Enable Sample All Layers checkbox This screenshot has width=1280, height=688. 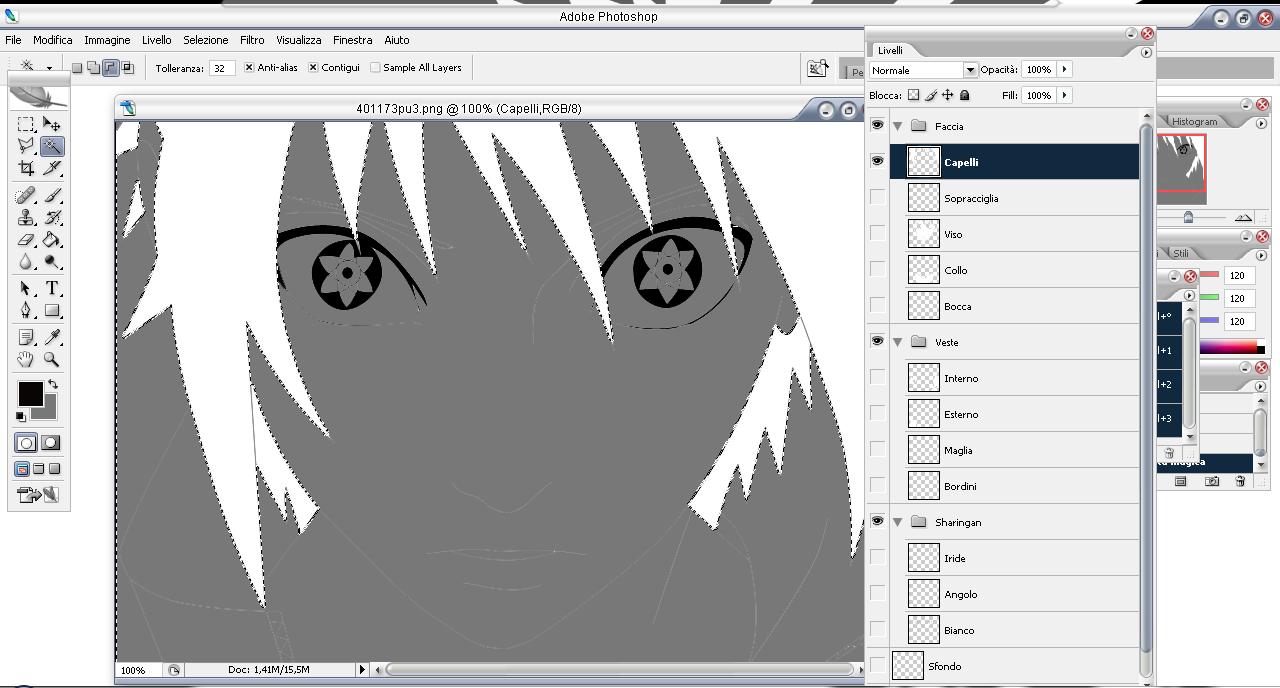click(x=375, y=68)
